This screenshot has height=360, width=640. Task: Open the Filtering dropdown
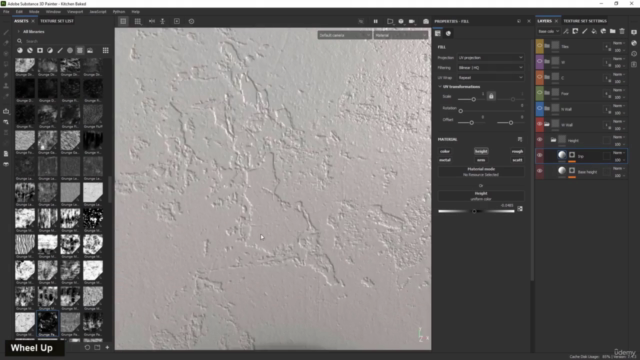click(490, 67)
